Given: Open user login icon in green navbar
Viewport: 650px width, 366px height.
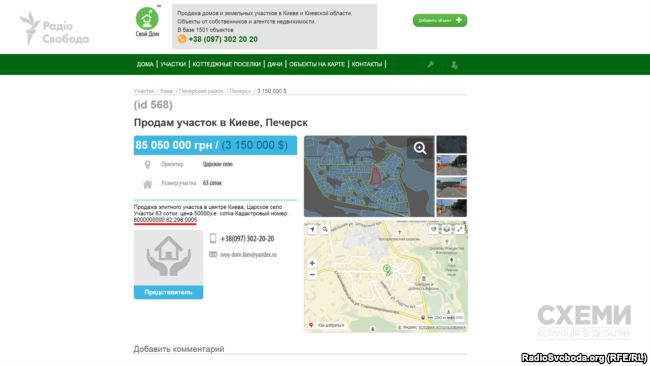Looking at the screenshot, I should [454, 65].
